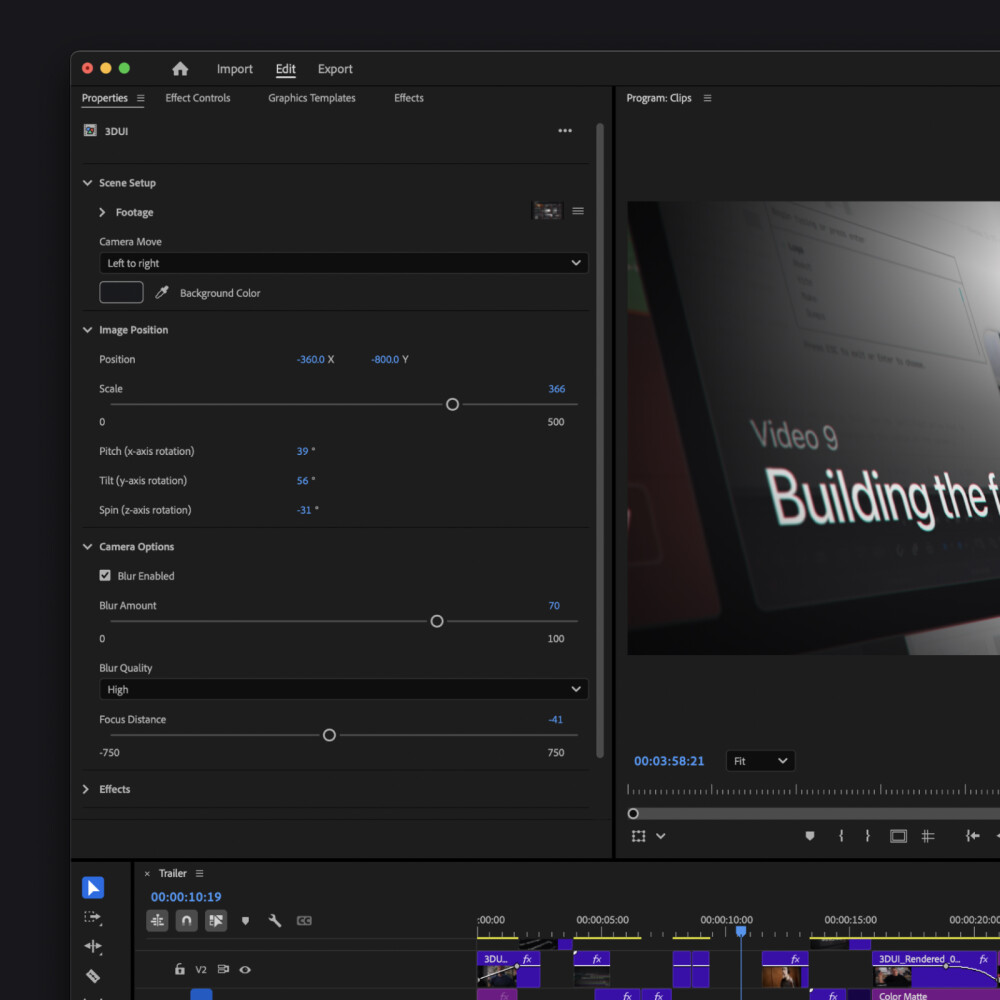Collapse the Image Position section
The width and height of the screenshot is (1000, 1000).
pos(87,330)
